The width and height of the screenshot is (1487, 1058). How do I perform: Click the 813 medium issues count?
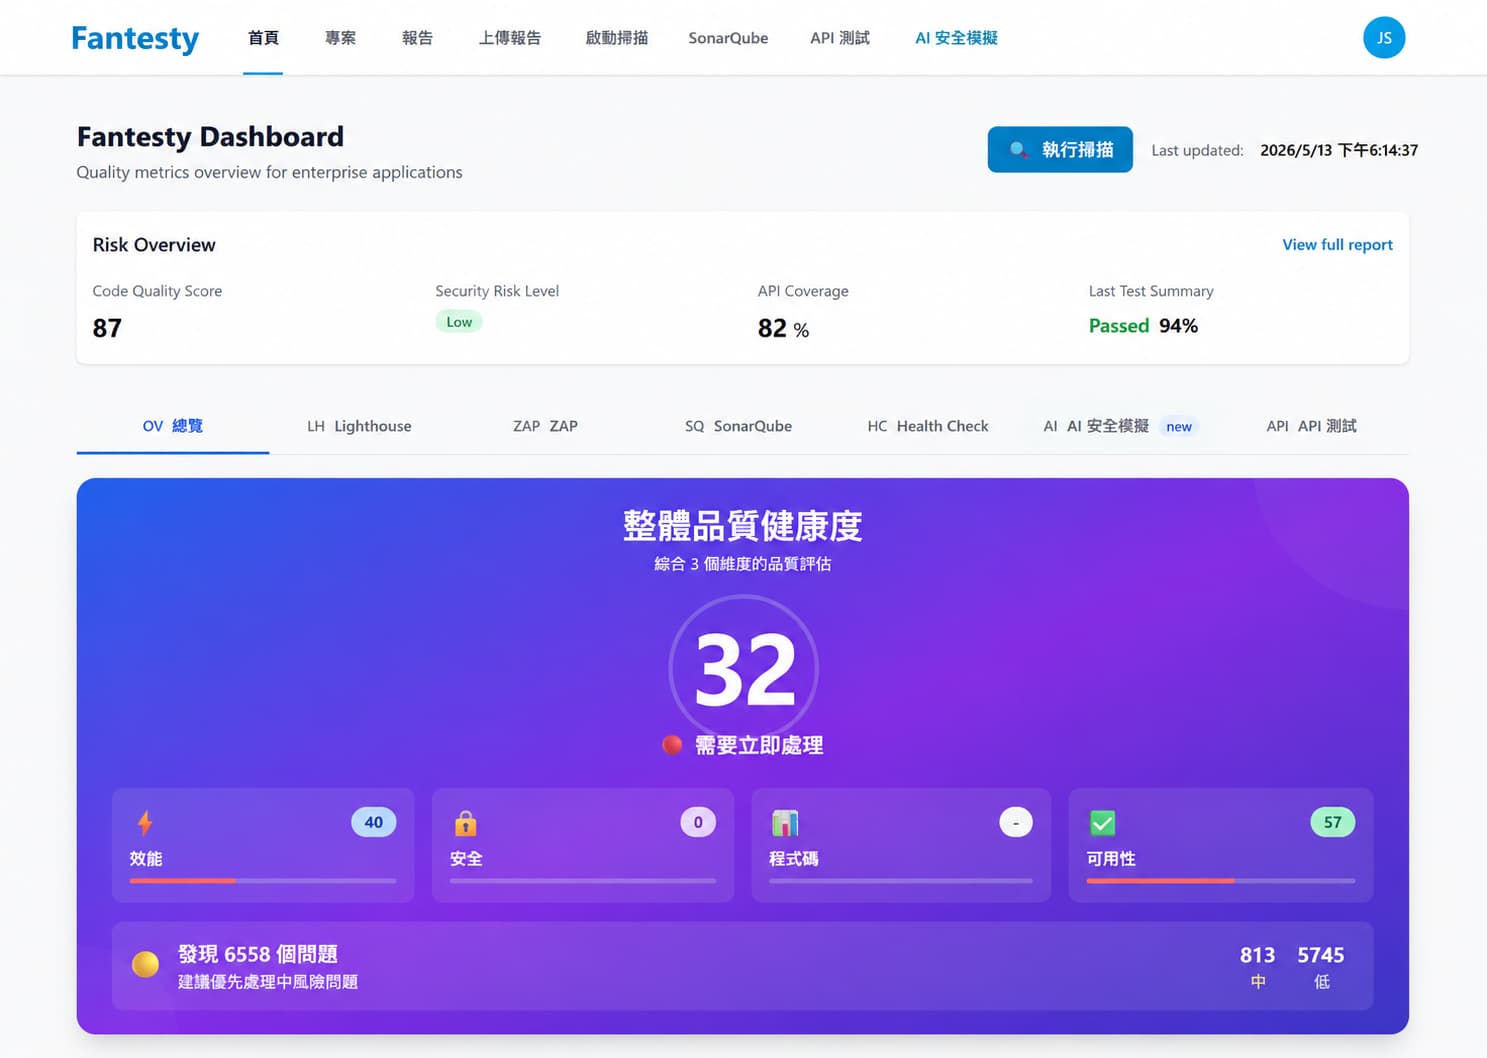point(1257,955)
